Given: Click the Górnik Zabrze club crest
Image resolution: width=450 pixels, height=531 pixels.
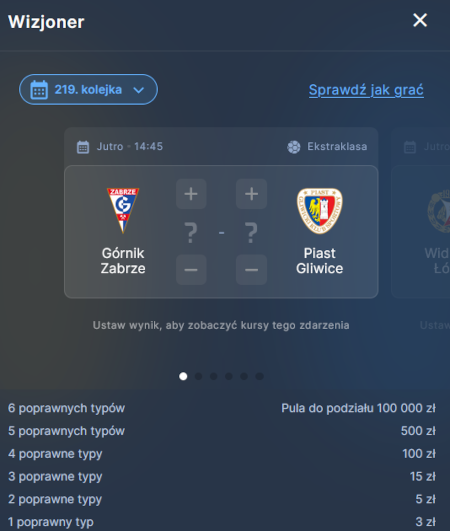Looking at the screenshot, I should (123, 210).
